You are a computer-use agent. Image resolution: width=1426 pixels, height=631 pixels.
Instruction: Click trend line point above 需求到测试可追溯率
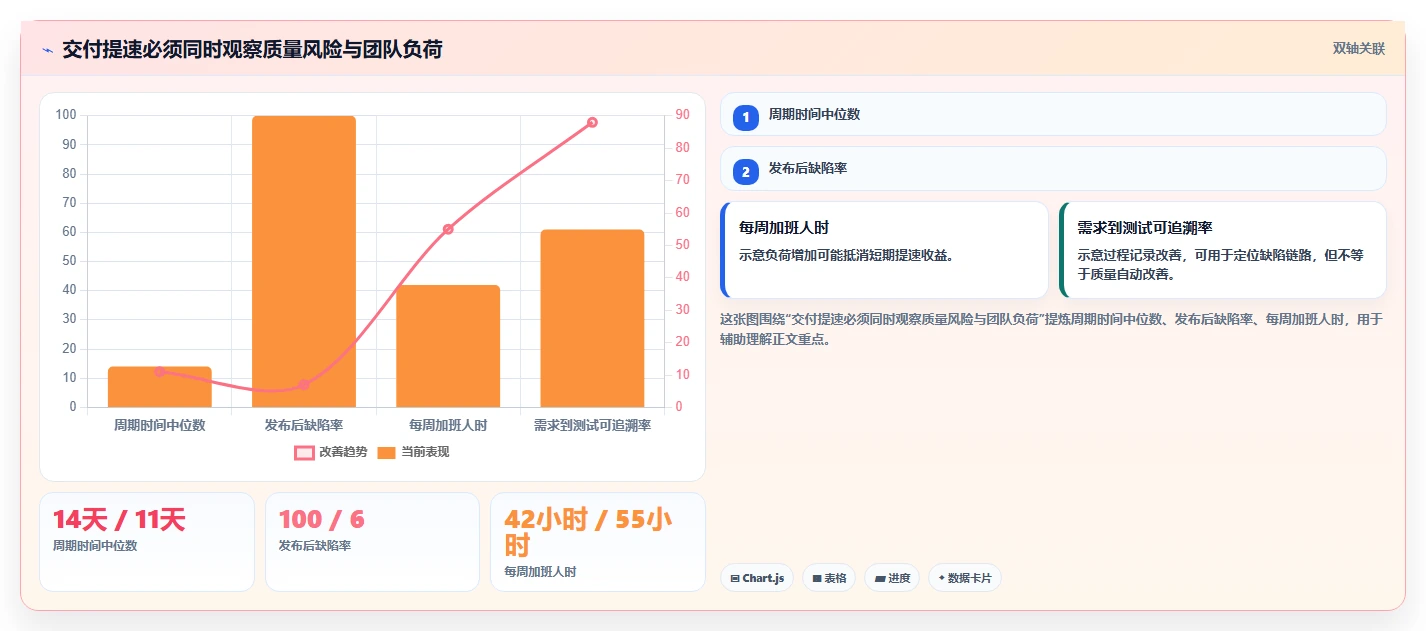(x=592, y=122)
